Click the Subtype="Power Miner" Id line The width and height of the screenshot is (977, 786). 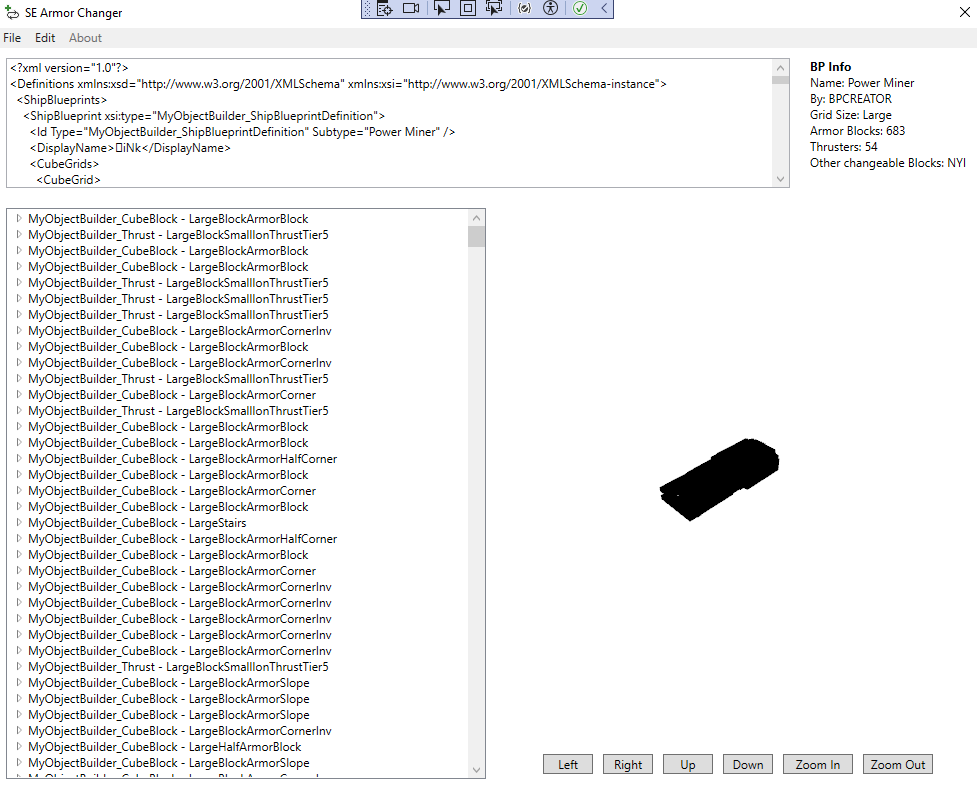[x=242, y=132]
